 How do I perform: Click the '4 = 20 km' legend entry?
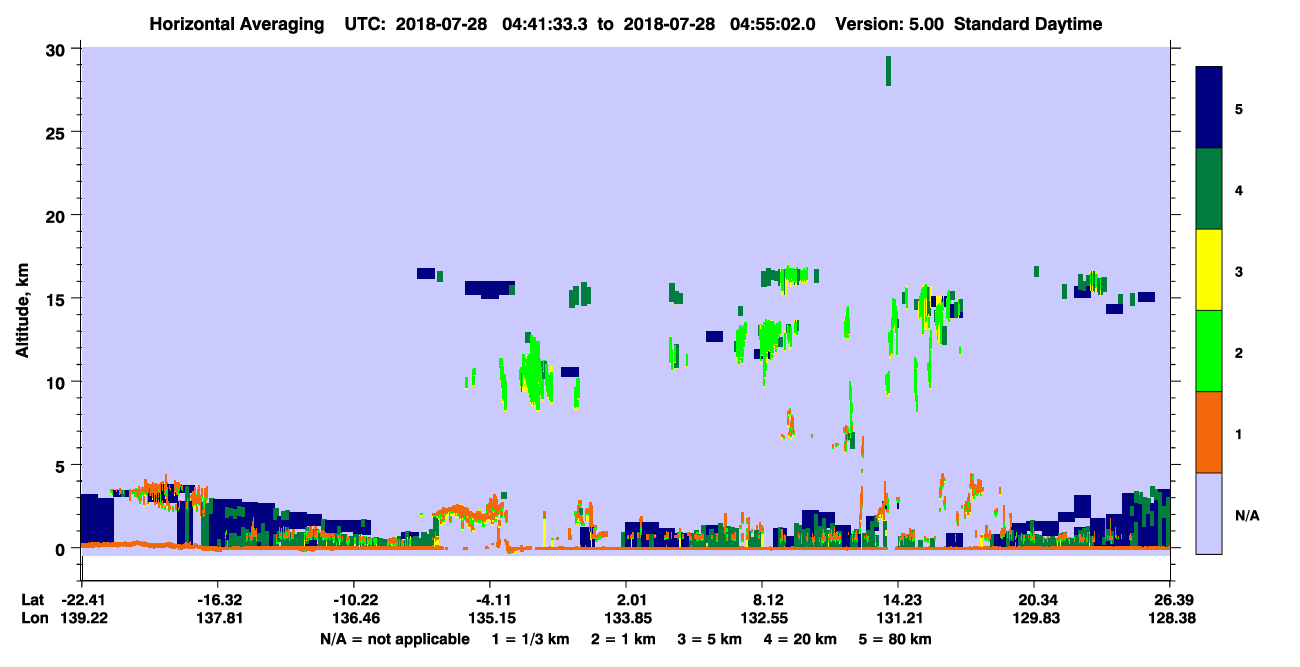coord(800,638)
